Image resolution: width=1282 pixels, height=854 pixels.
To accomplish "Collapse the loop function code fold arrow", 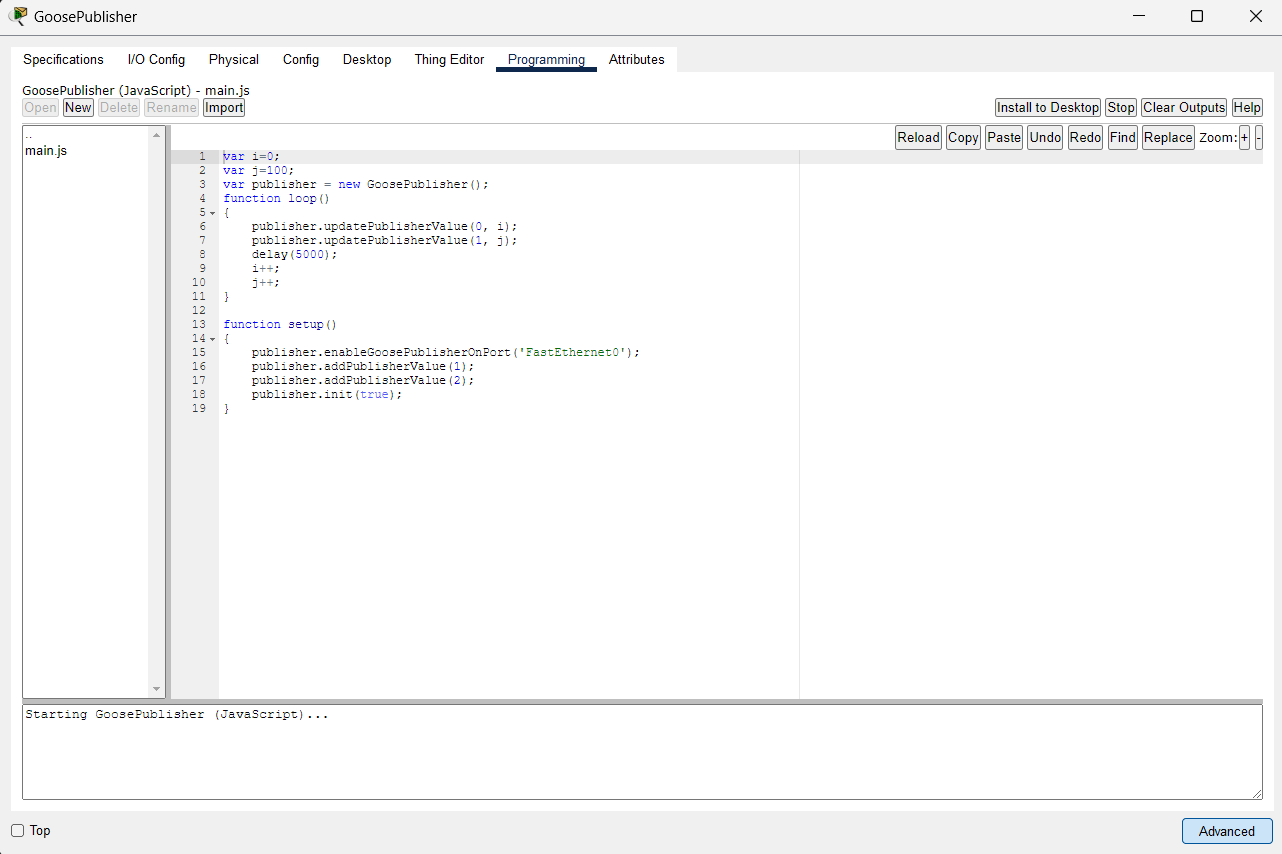I will click(x=212, y=213).
